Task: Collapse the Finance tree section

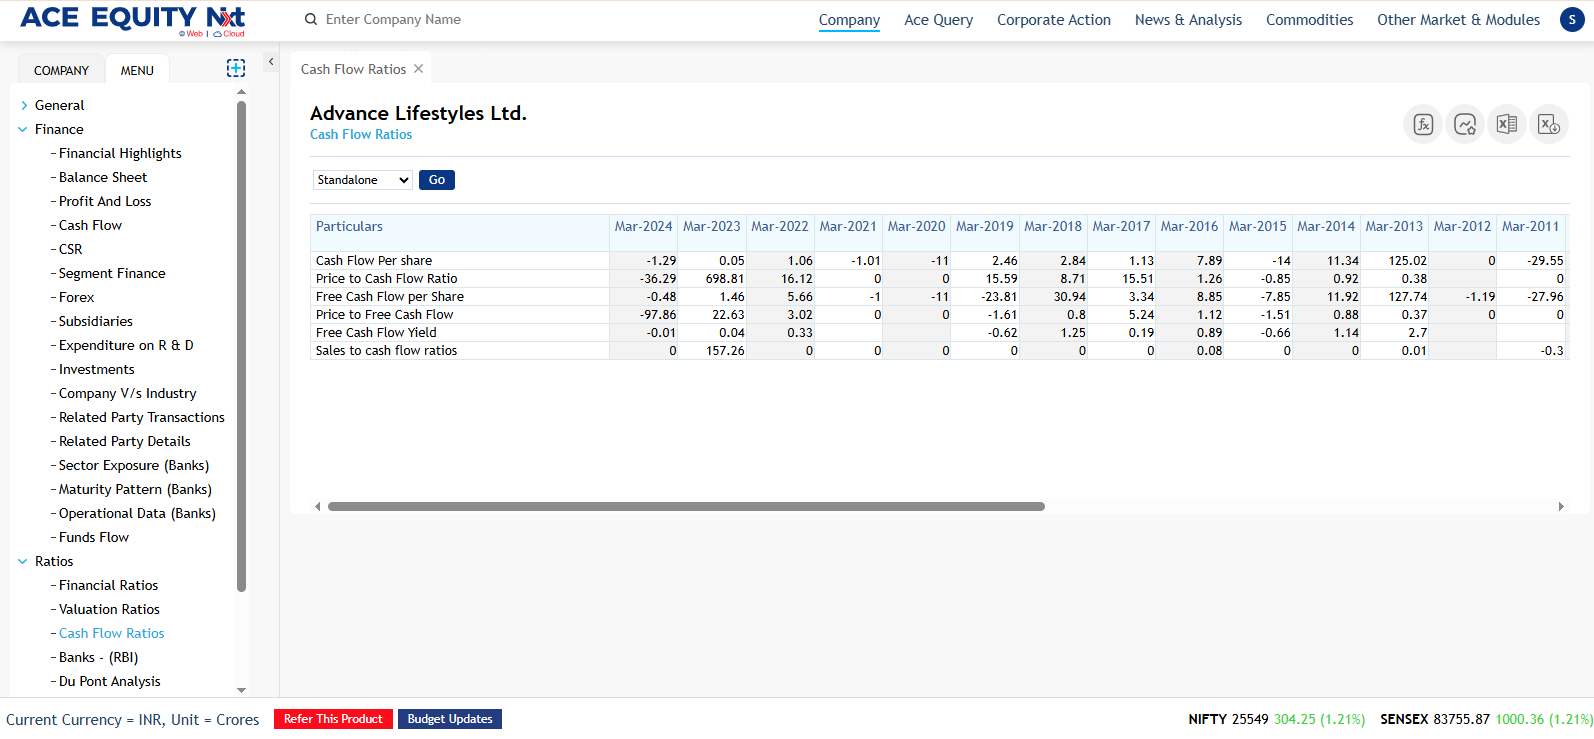Action: pos(23,129)
